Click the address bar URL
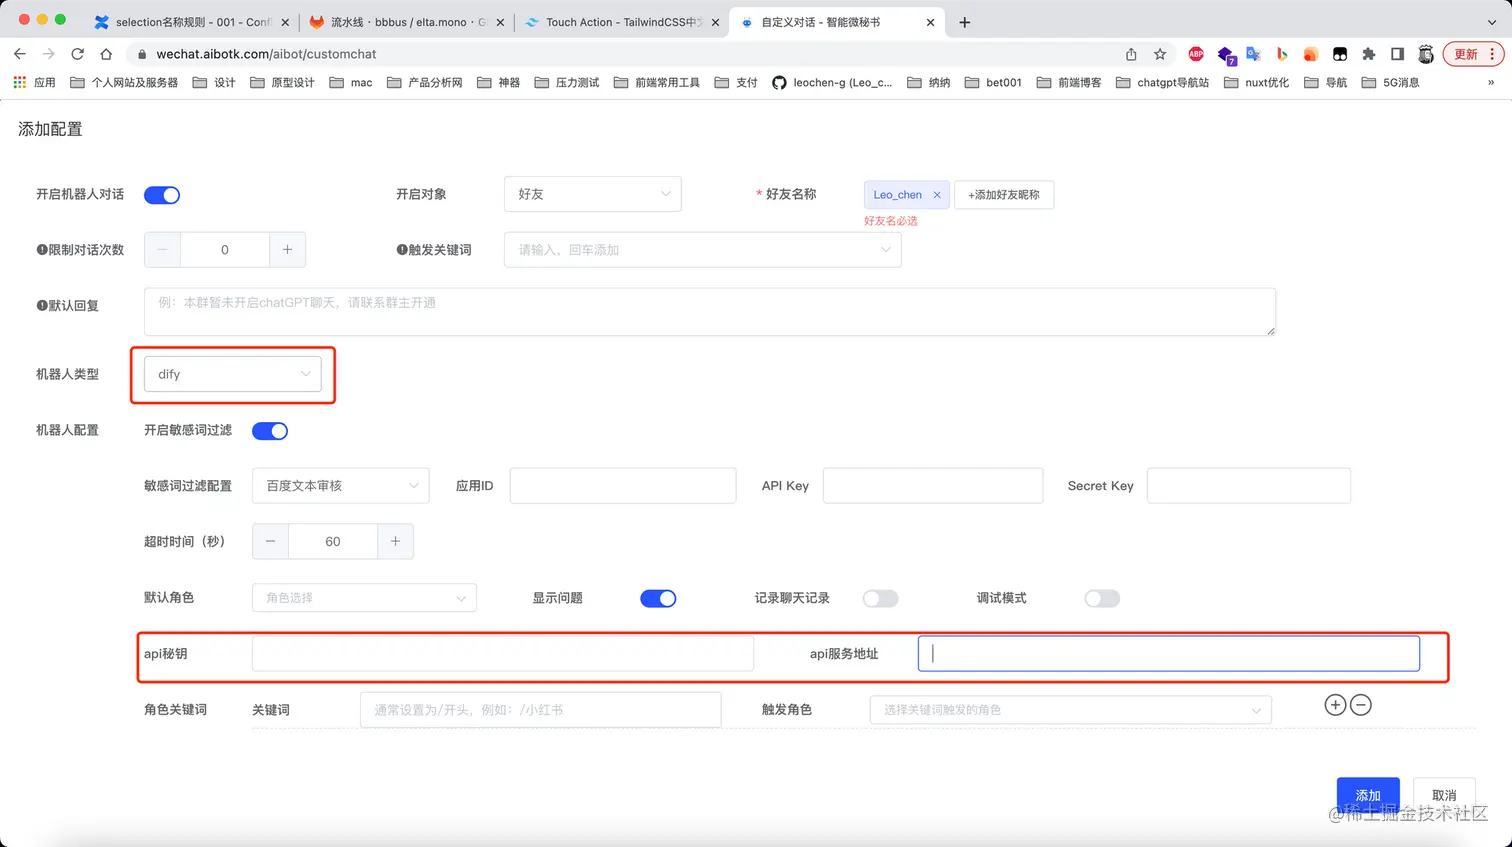Screen dimensions: 1512x847 [266, 54]
